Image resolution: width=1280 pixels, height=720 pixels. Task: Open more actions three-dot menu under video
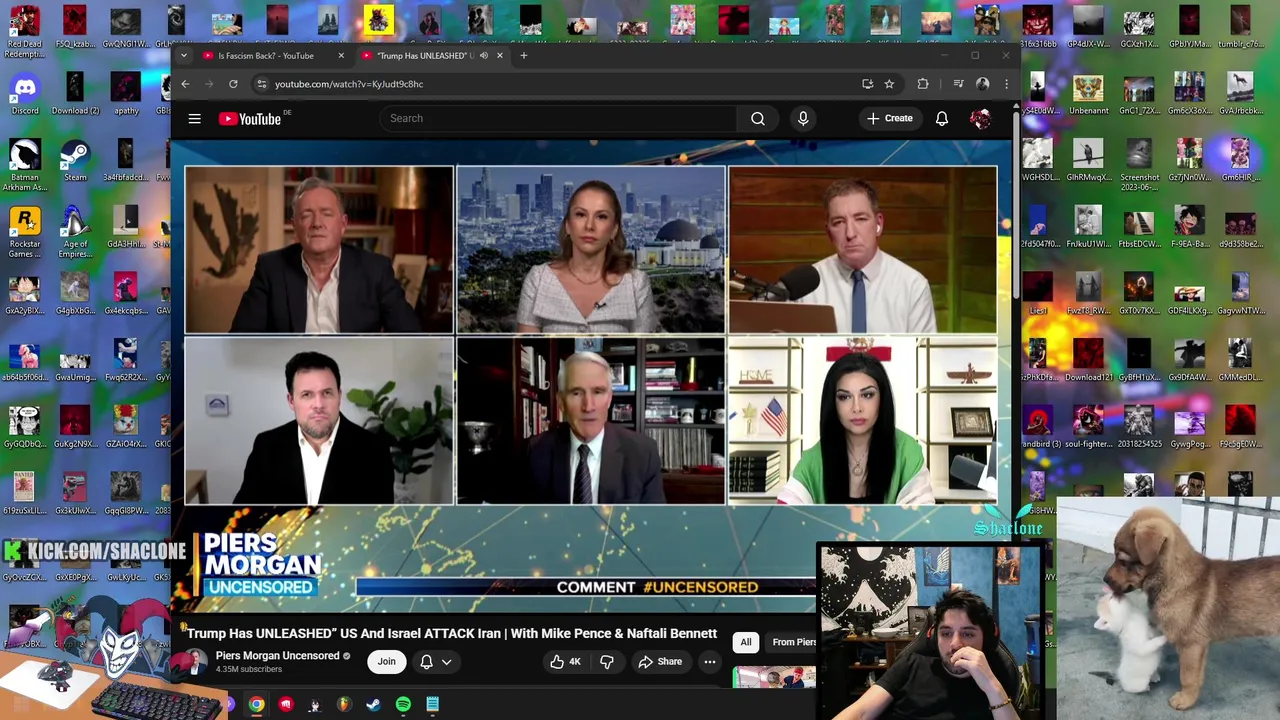coord(710,662)
